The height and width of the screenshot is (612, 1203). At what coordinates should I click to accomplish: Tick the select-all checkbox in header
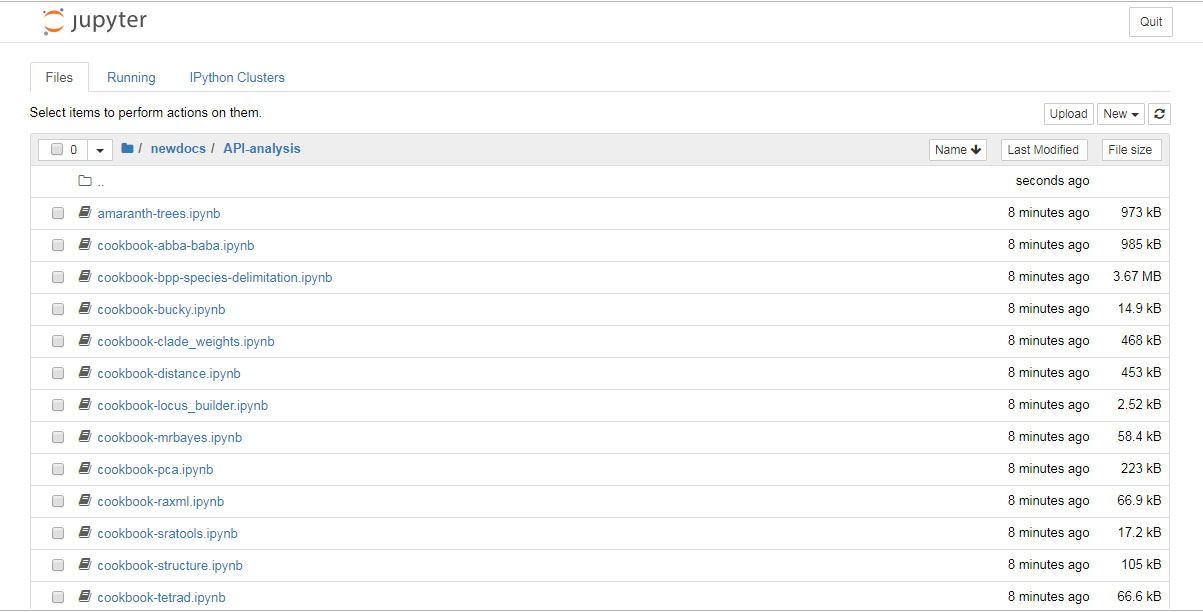point(57,150)
